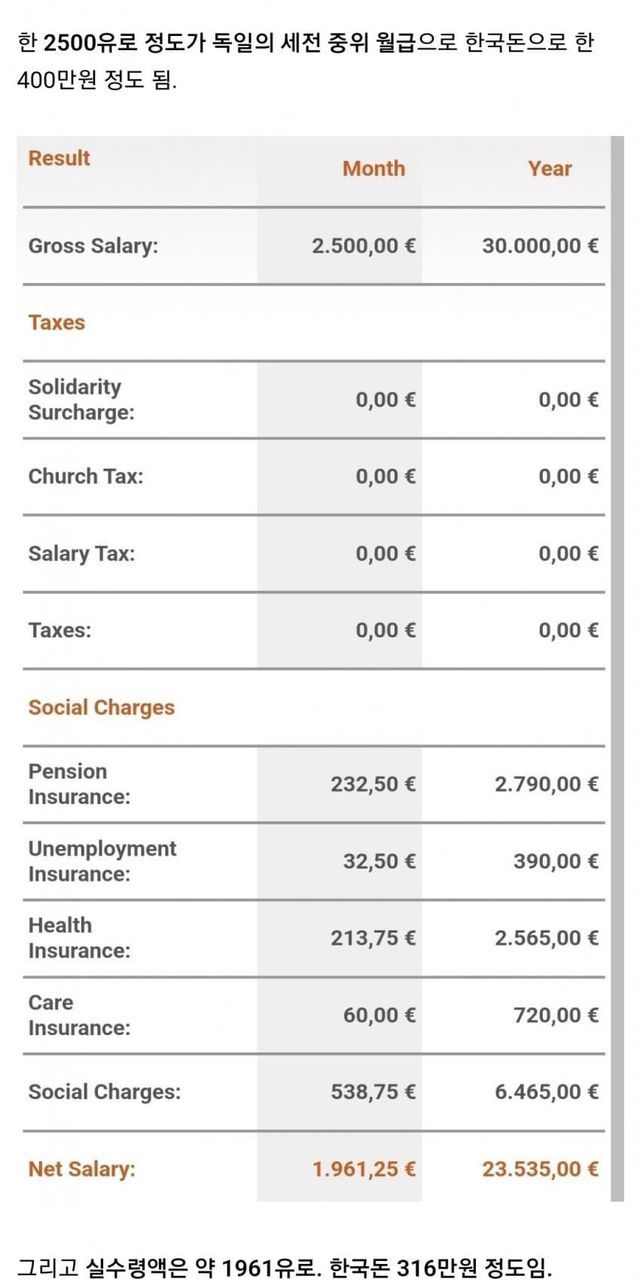Click the Salary Tax row label
This screenshot has height=1280, width=640.
81,553
